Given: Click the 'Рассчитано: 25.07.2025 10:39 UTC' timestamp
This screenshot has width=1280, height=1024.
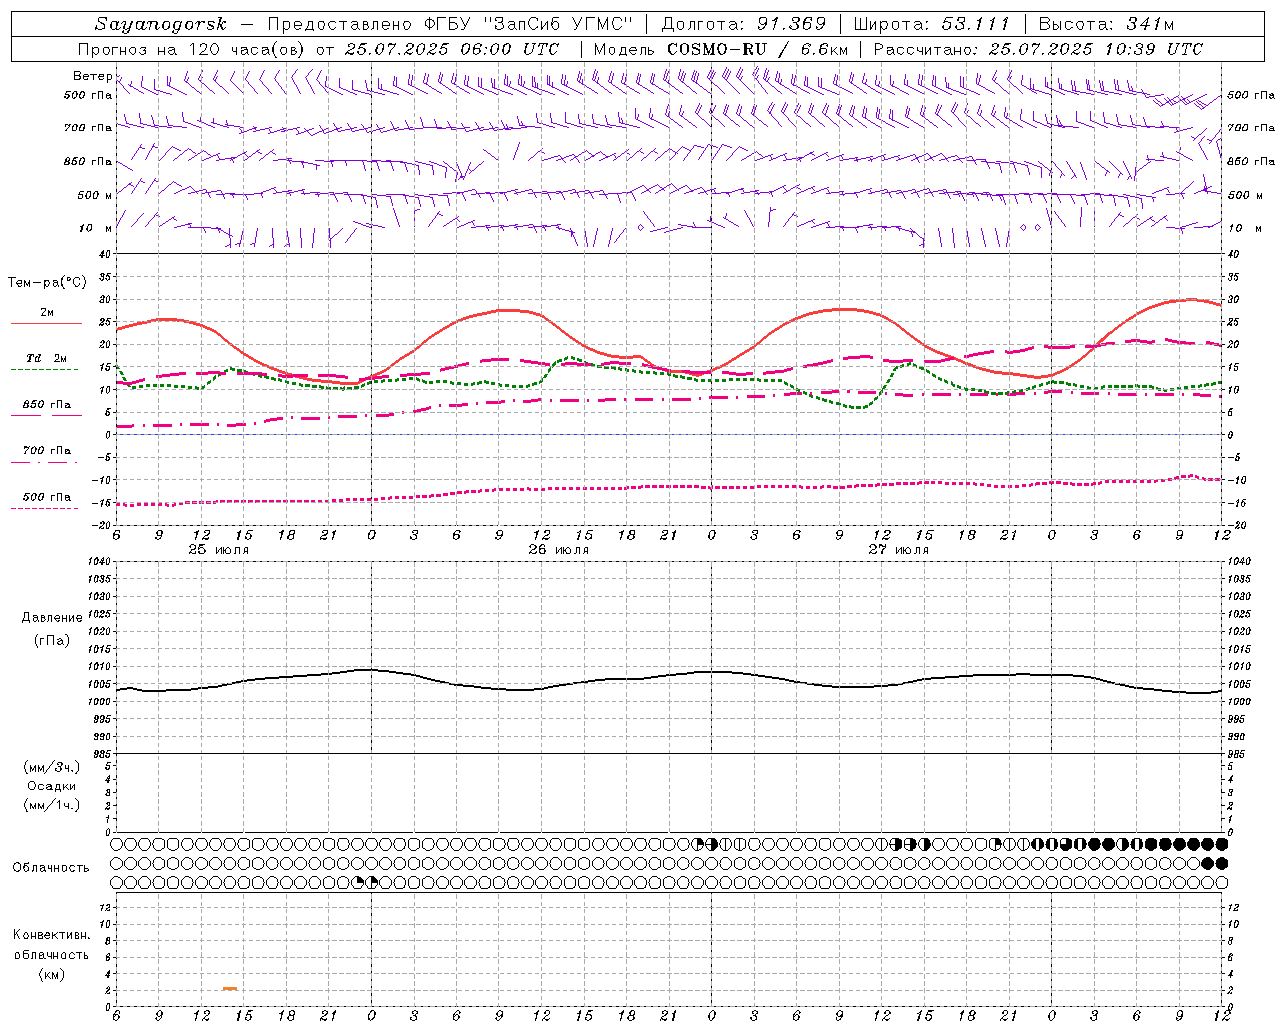Looking at the screenshot, I should 1038,49.
